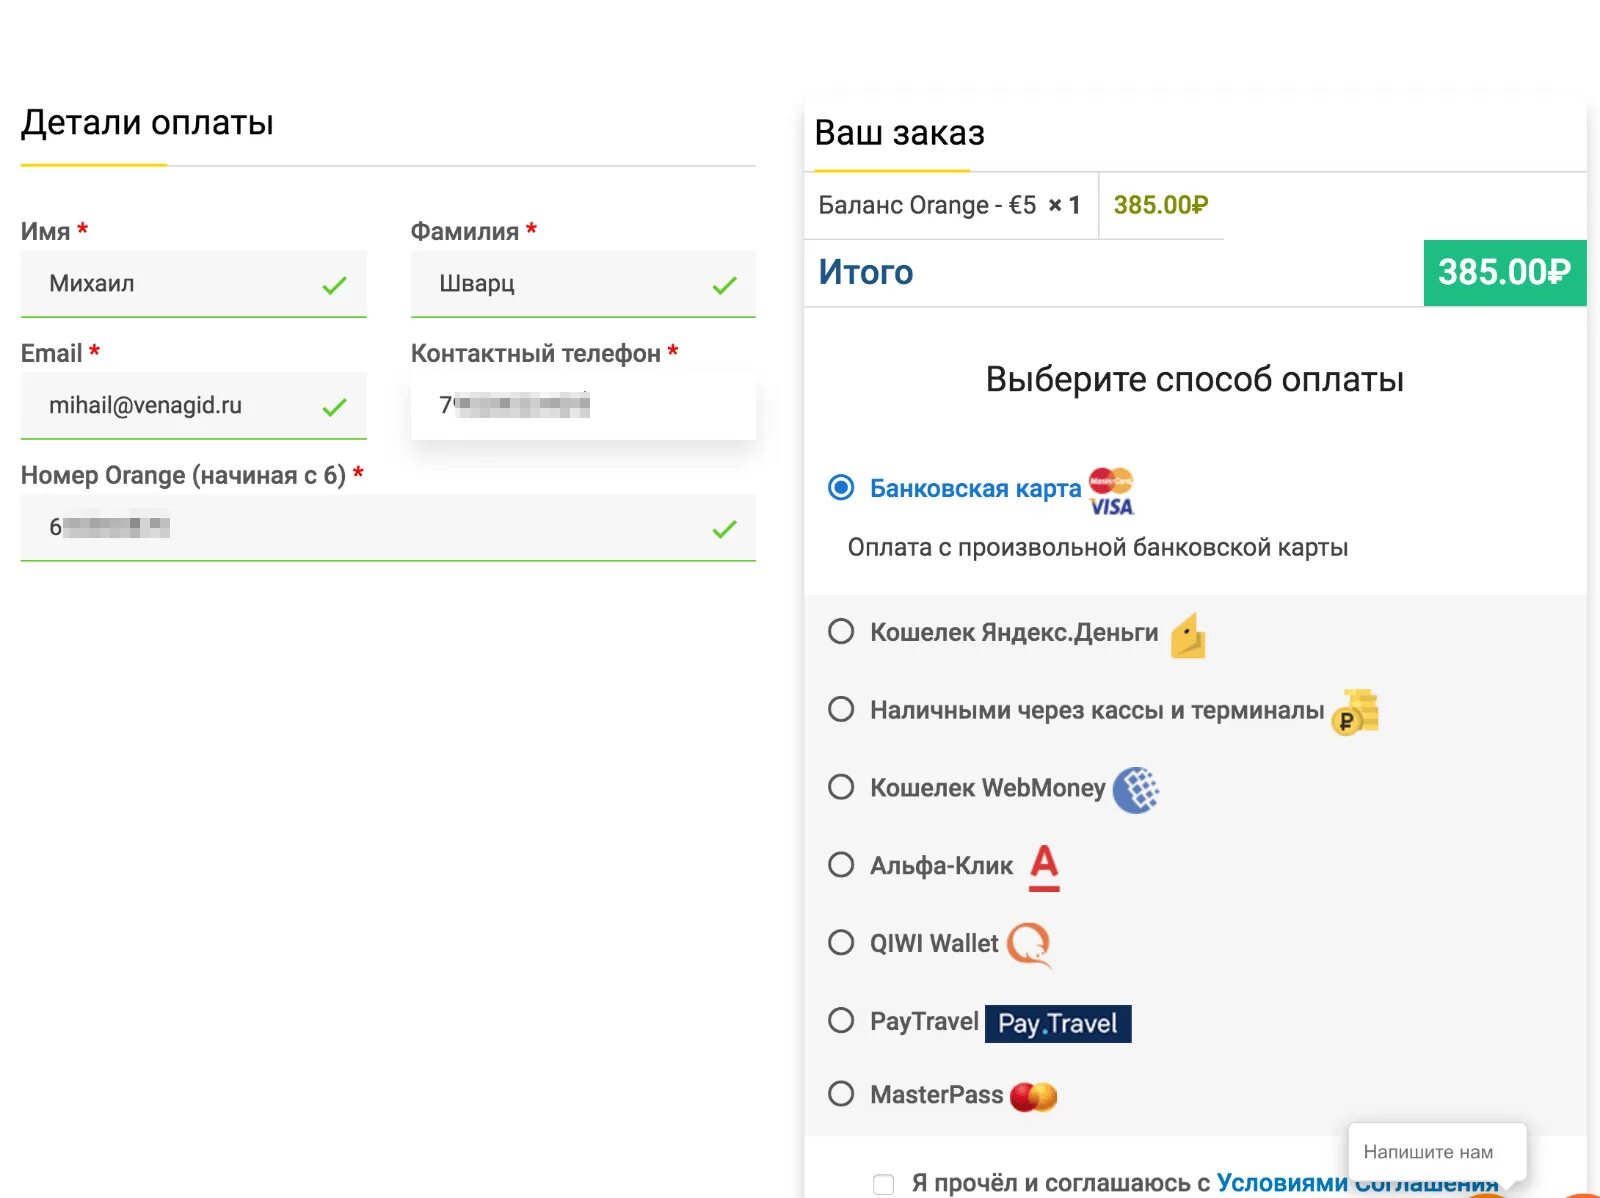The height and width of the screenshot is (1198, 1600).
Task: Click the Выберите способ оплаты heading
Action: coord(1195,379)
